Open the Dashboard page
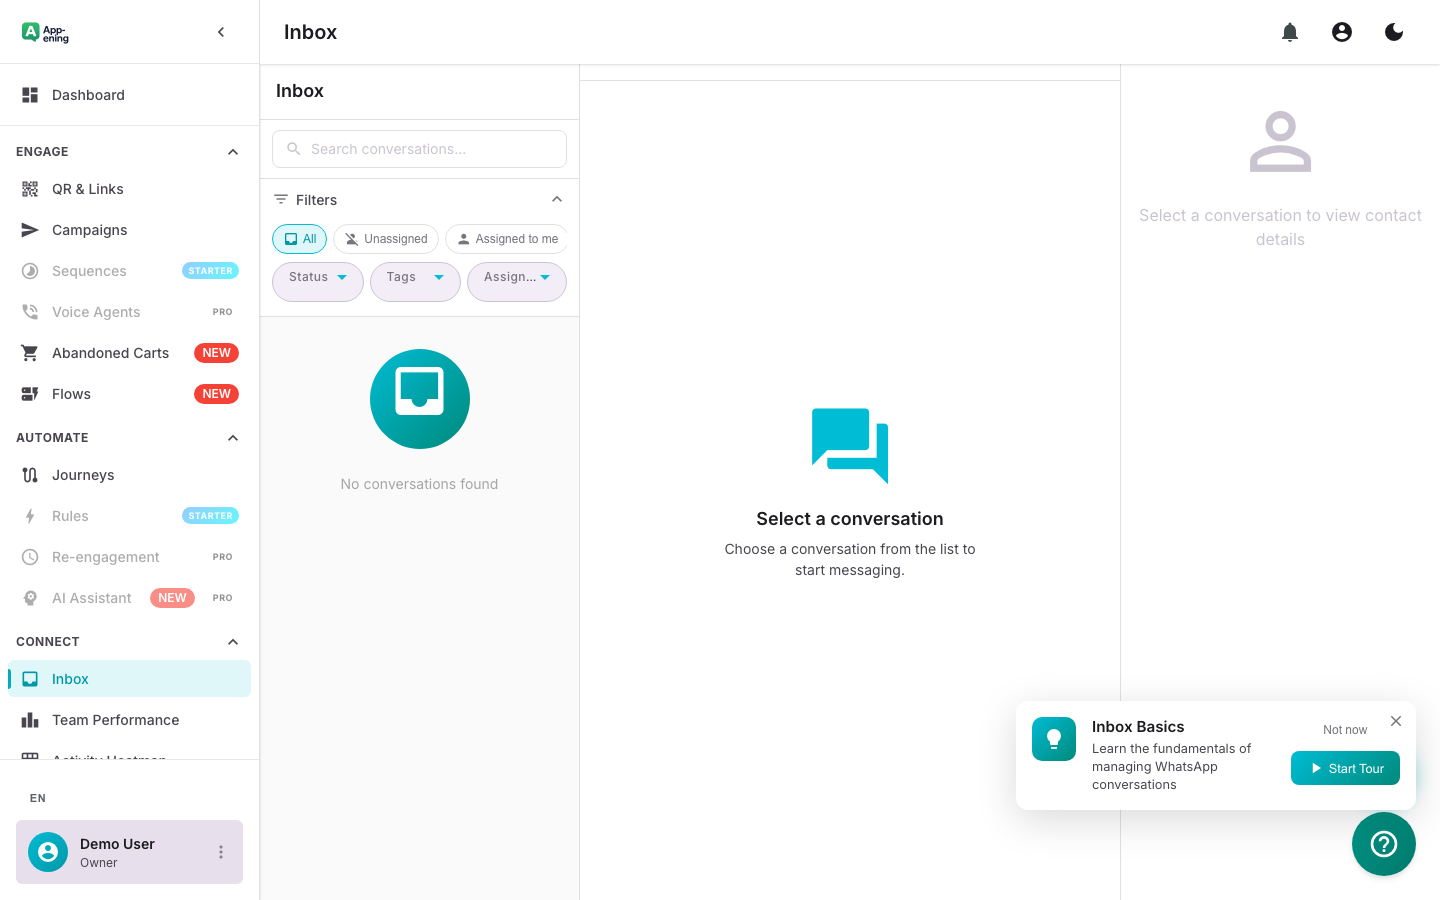Screen dimensions: 1440x900 (88, 94)
